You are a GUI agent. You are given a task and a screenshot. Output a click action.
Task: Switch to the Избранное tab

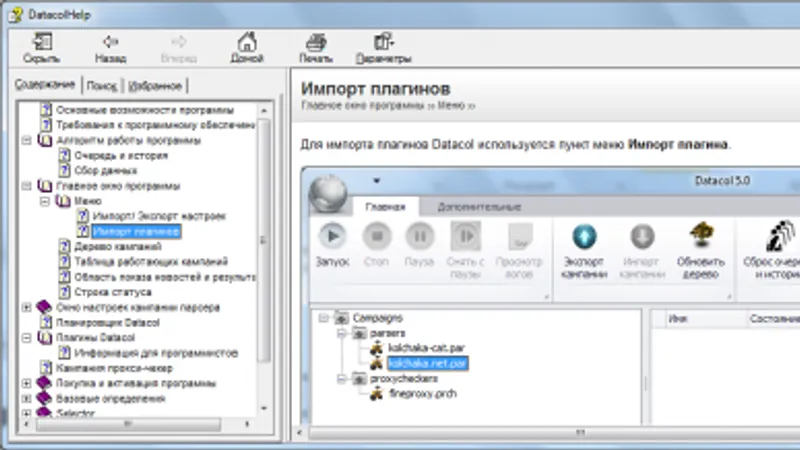click(x=155, y=86)
